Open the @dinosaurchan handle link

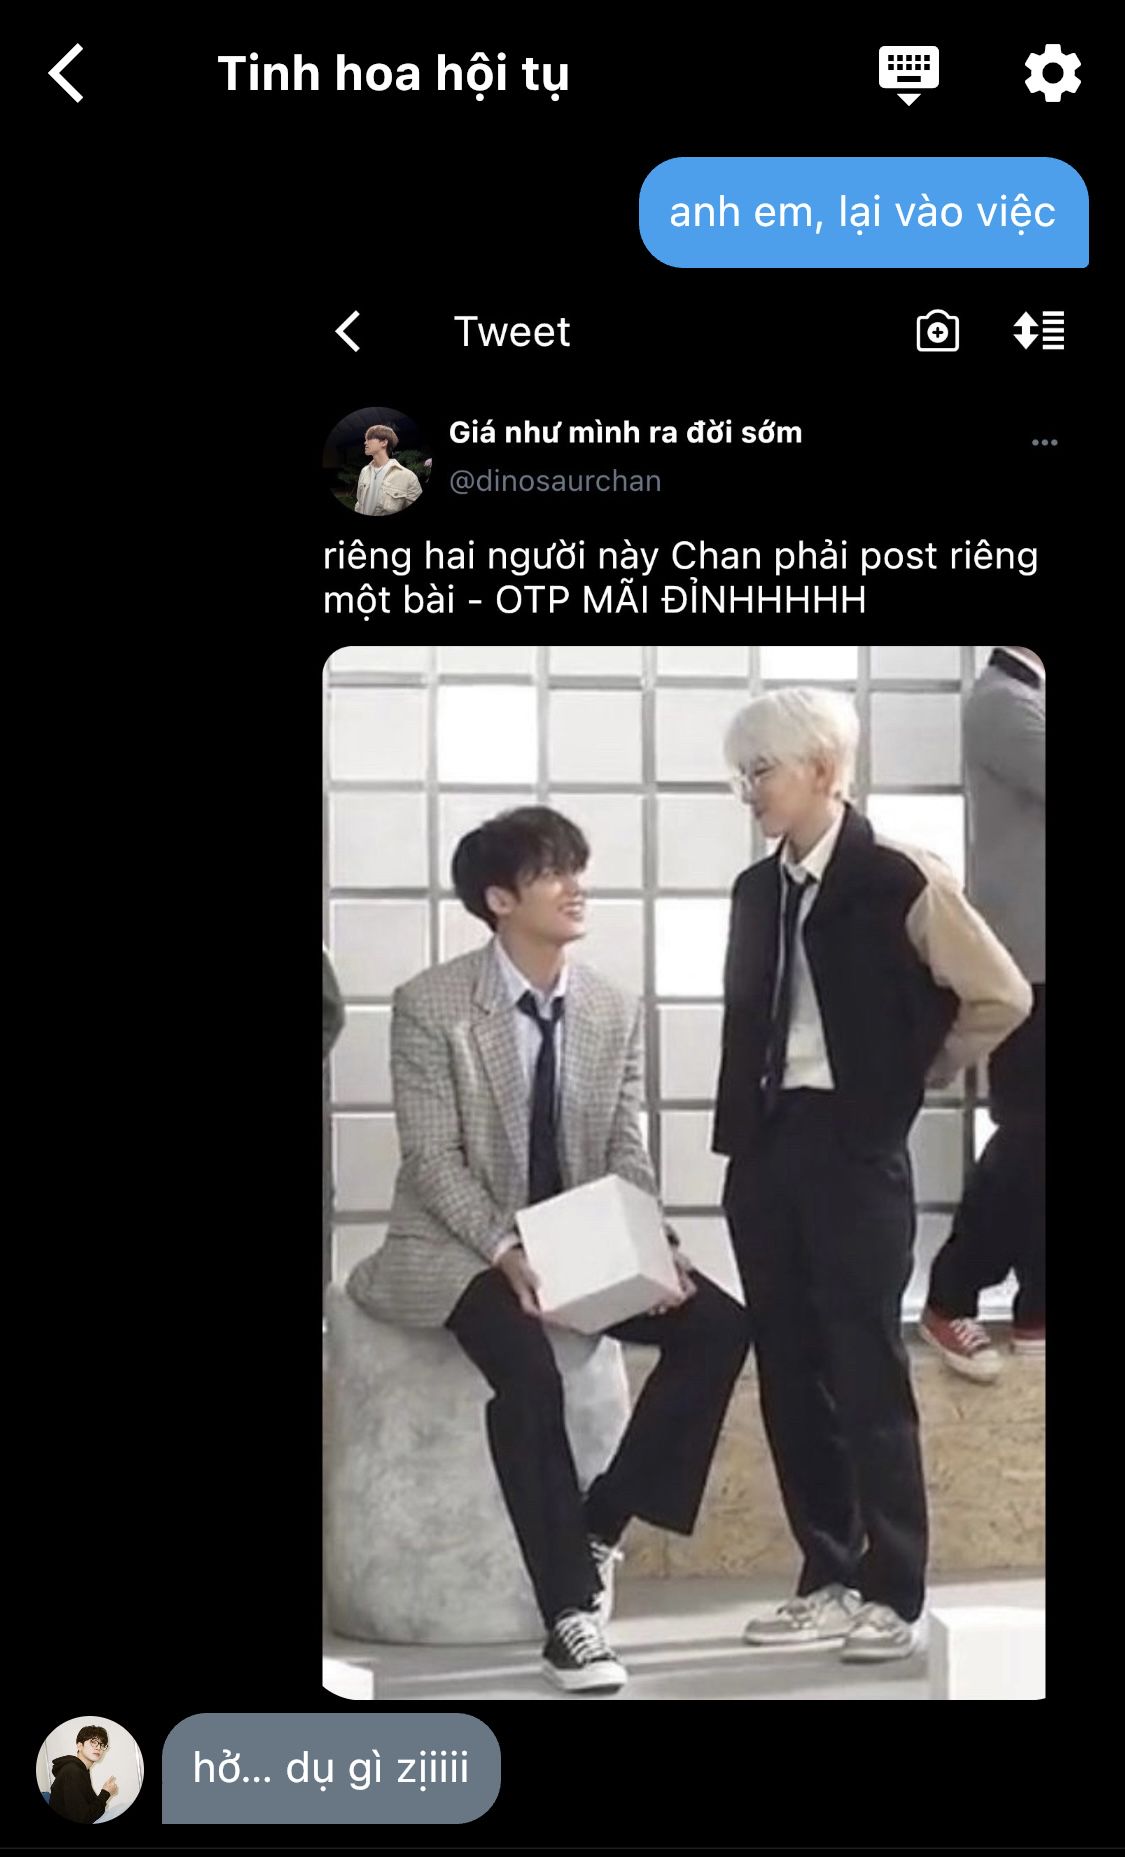pyautogui.click(x=555, y=481)
